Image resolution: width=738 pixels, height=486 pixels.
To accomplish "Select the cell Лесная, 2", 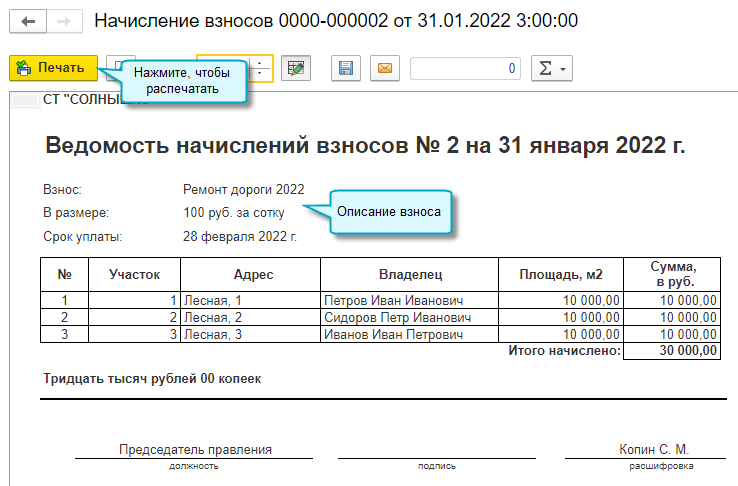I will tap(250, 317).
